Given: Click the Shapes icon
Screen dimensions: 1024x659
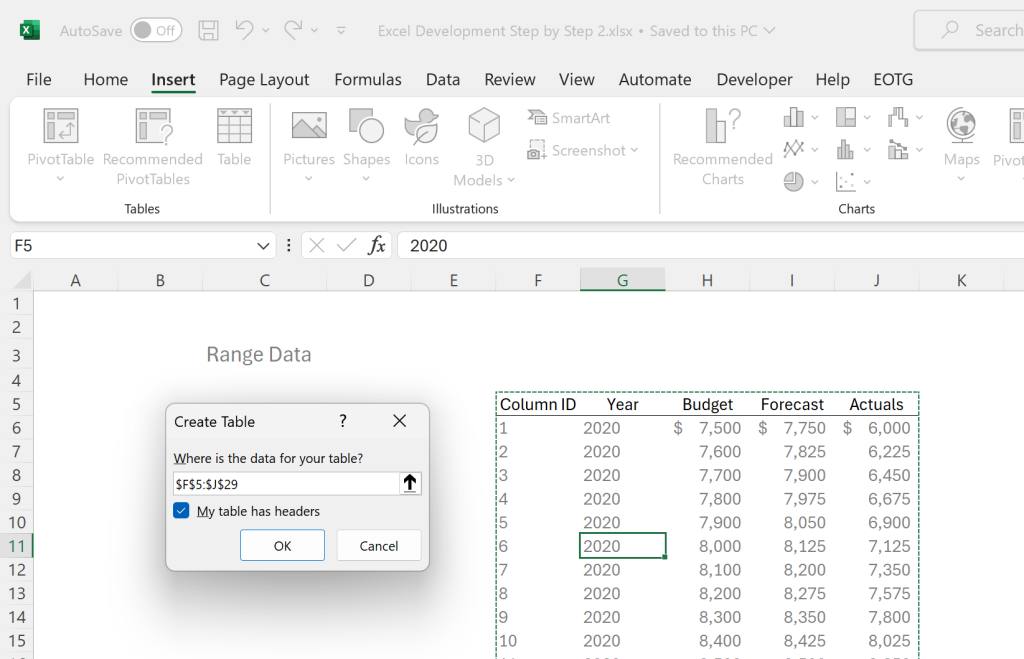Looking at the screenshot, I should 366,125.
